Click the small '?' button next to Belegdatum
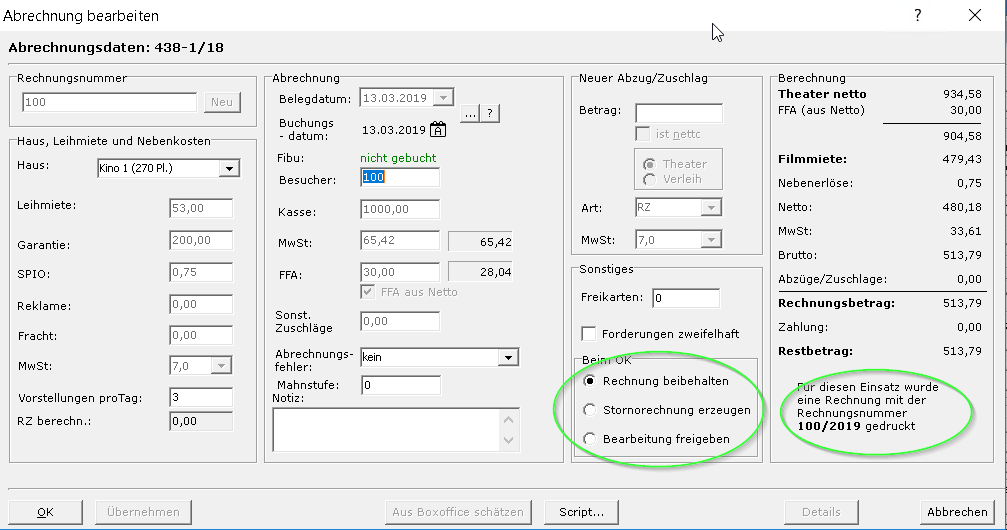1007x530 pixels. pos(490,112)
